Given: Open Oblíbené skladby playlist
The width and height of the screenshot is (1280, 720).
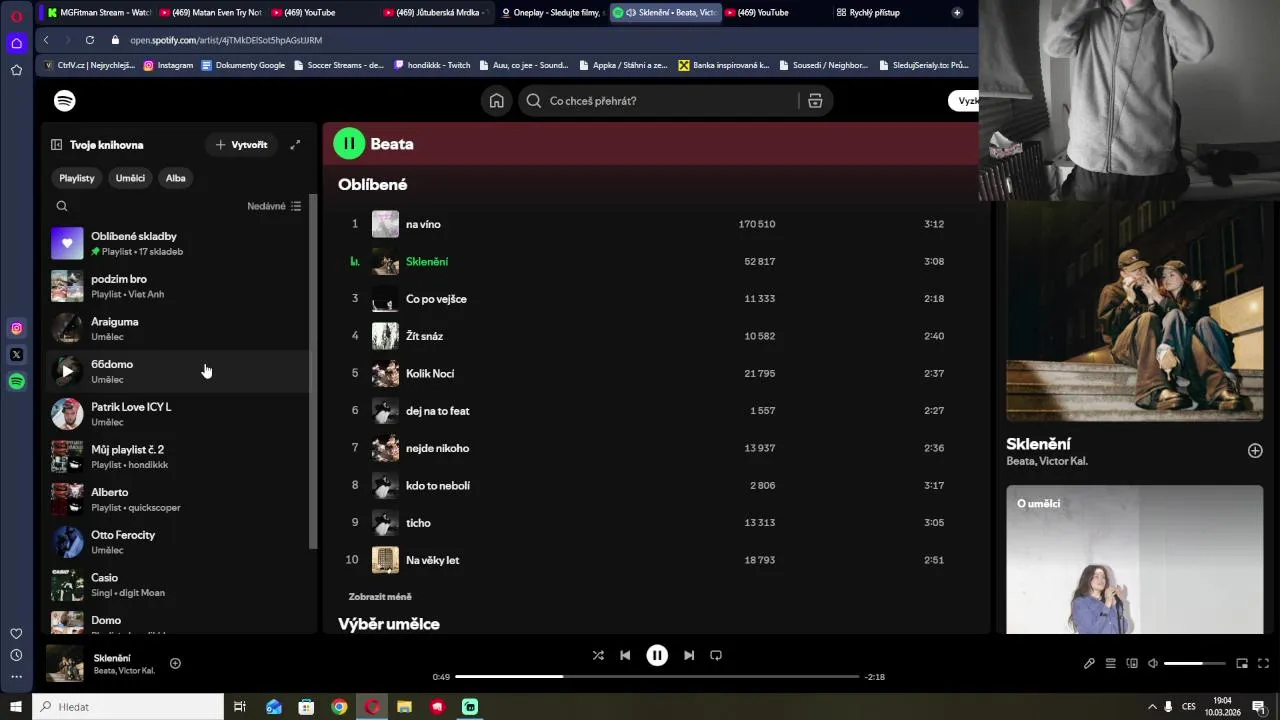Looking at the screenshot, I should coord(178,243).
